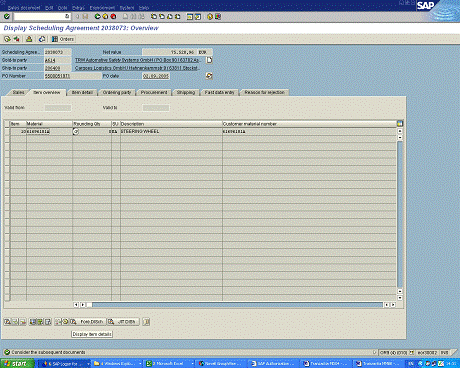Click the green checkmark Enter icon
Viewport: 460px width, 368px height.
click(7, 16)
